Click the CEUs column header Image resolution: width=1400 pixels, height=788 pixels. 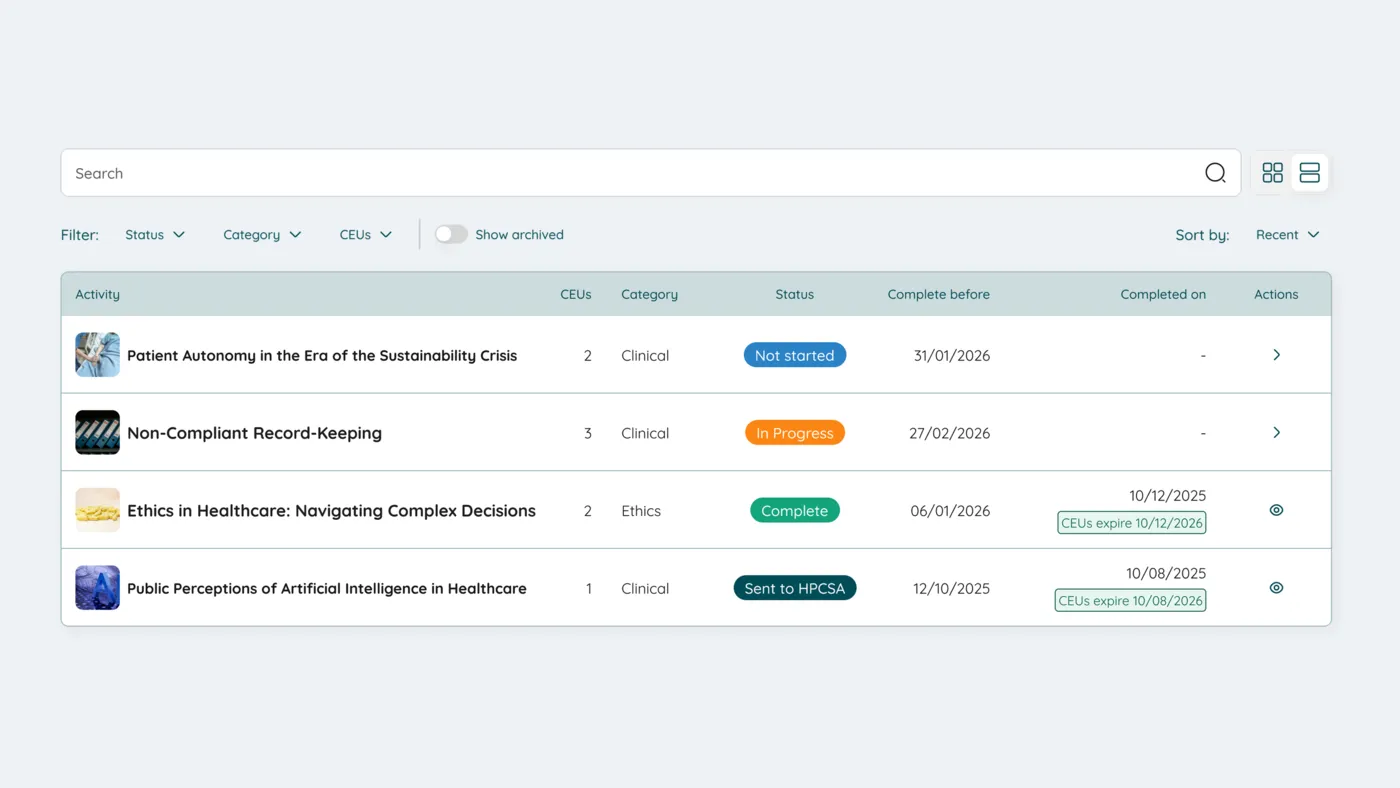tap(575, 294)
